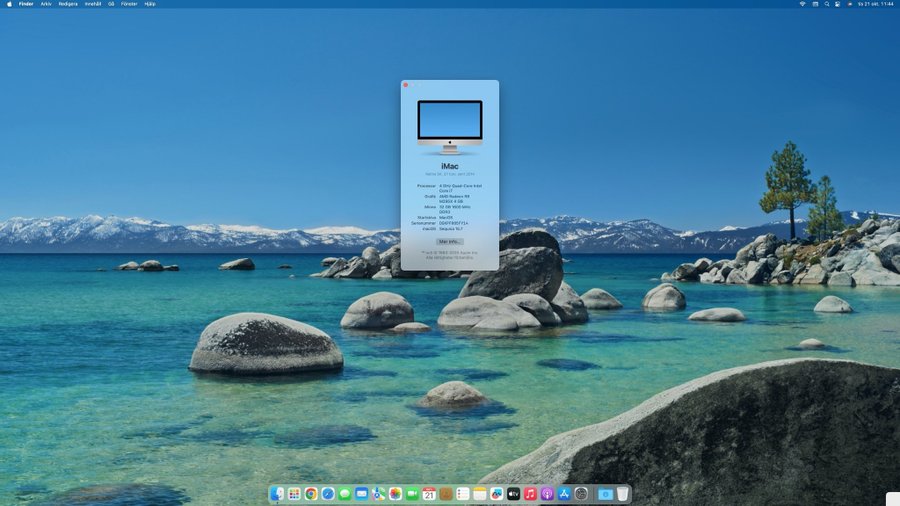This screenshot has height=506, width=900.
Task: Open Calendar showing date 21
Action: coord(429,494)
